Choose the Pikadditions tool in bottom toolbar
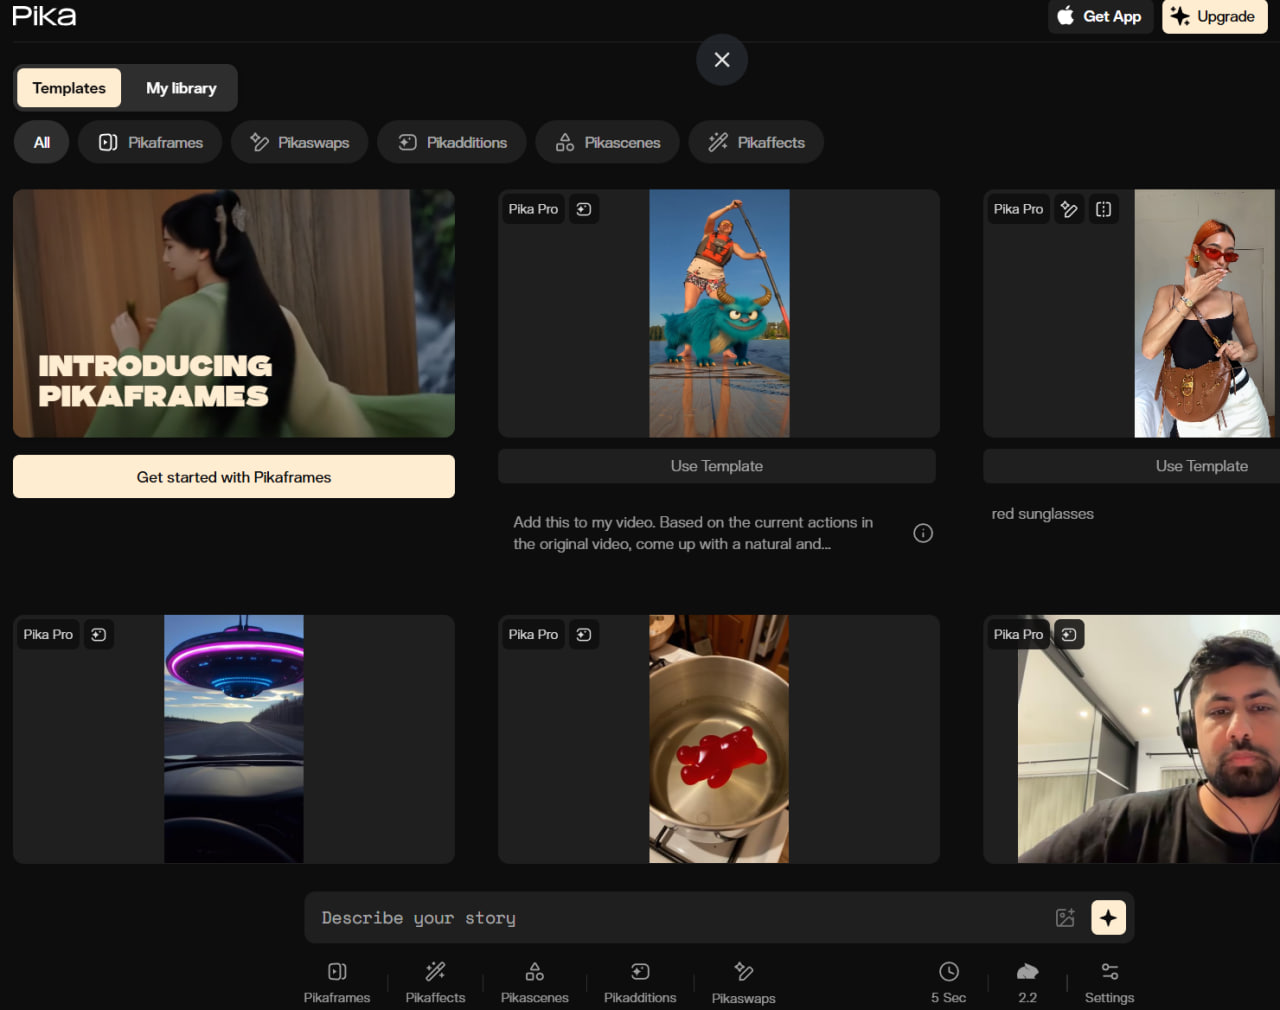 tap(640, 972)
